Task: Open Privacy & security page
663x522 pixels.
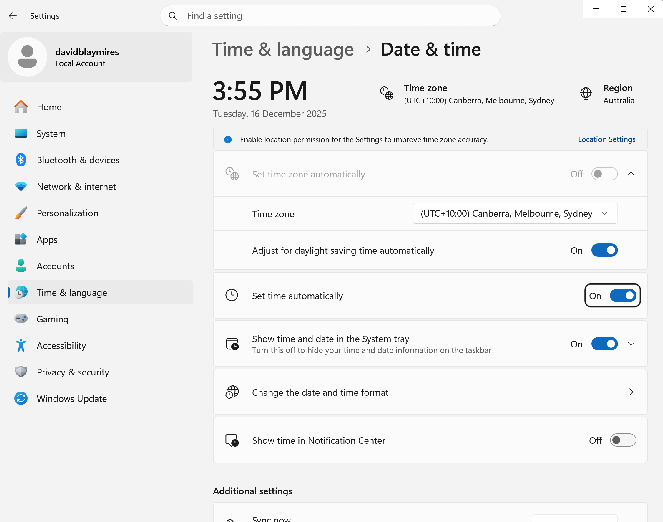Action: (100, 372)
